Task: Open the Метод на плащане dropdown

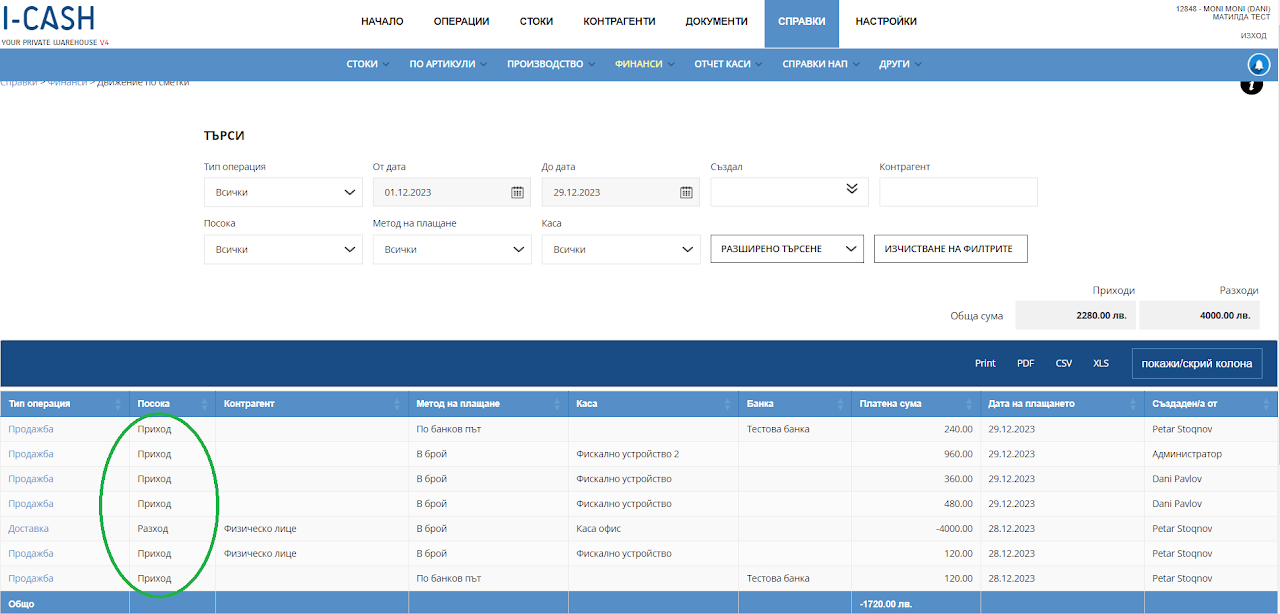Action: pos(452,249)
